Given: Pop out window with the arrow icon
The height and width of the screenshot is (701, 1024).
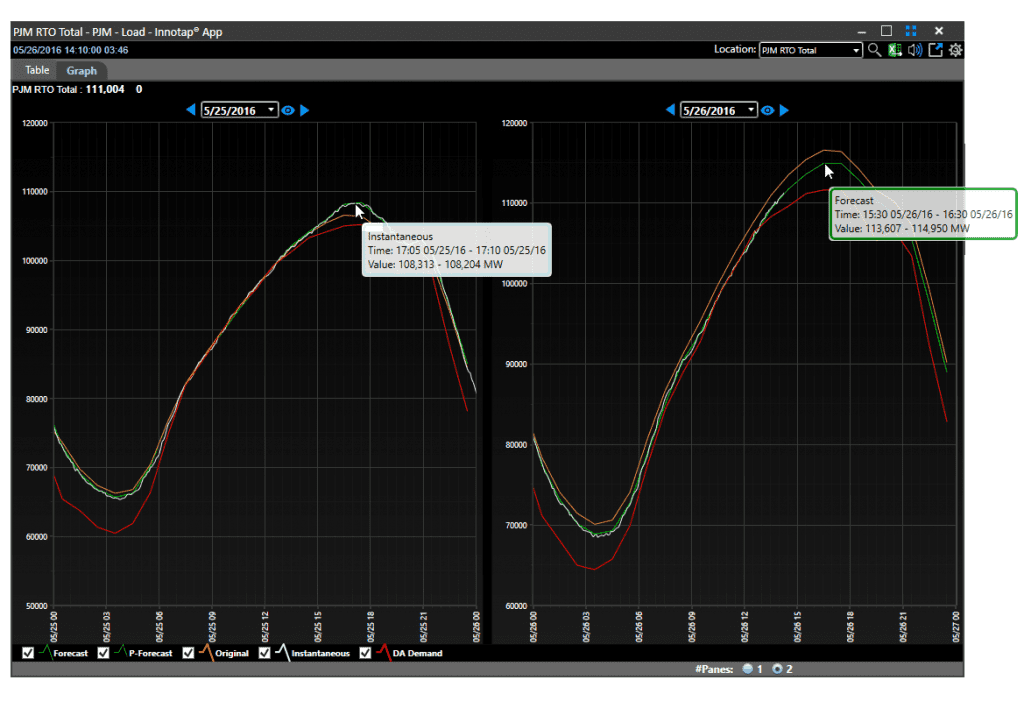Looking at the screenshot, I should pos(935,50).
